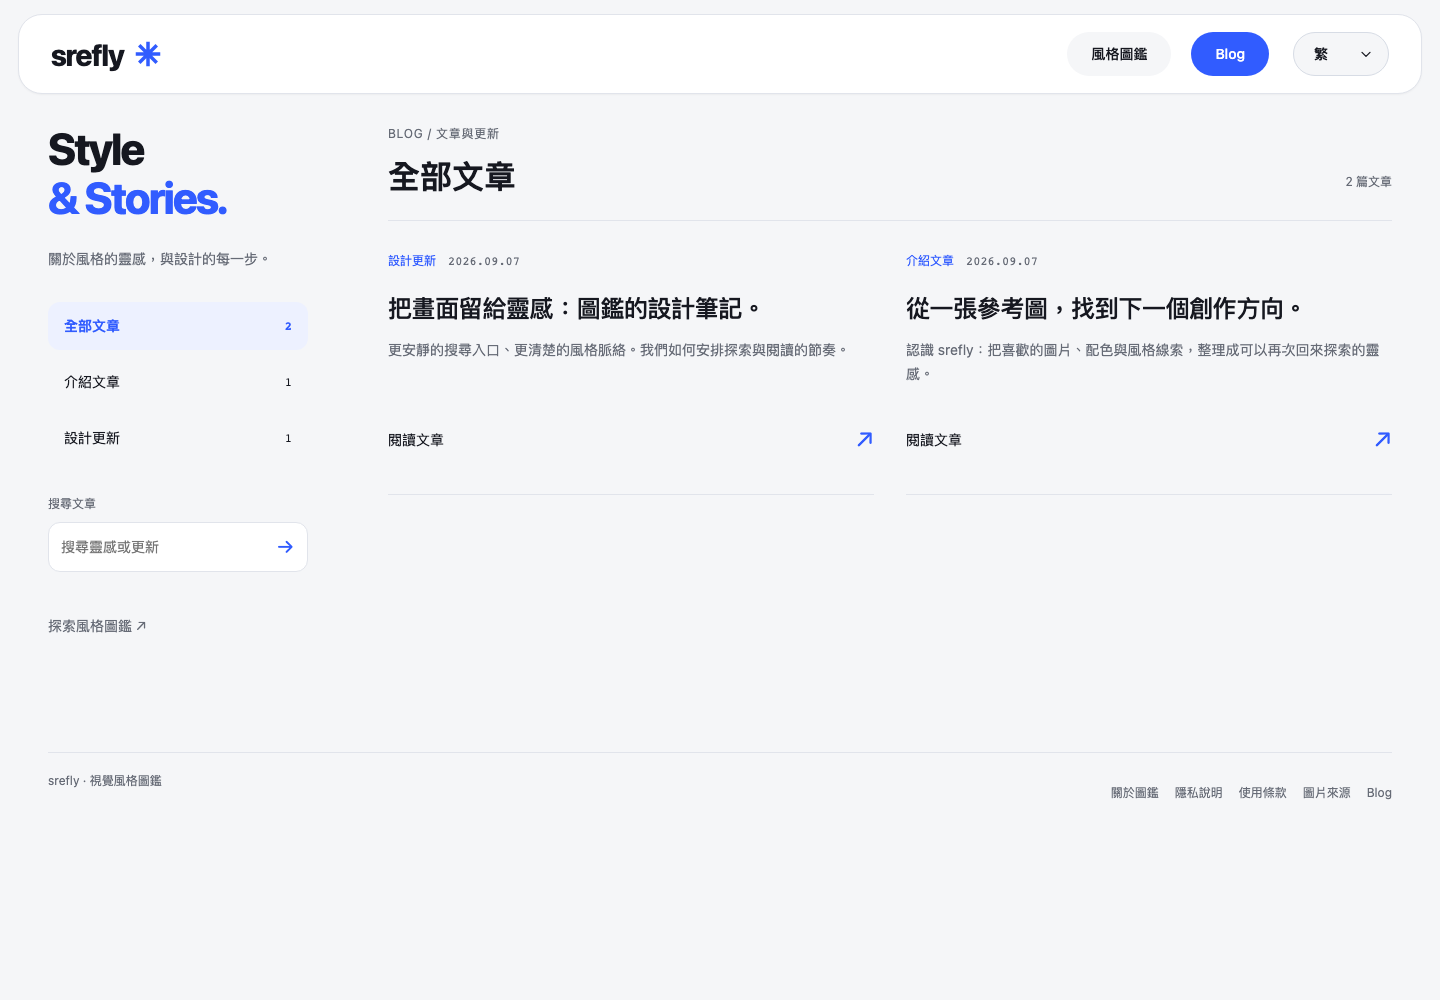Open article 把畫面留給靈感：圖鑑的設計筆記
Viewport: 1440px width, 1000px height.
pyautogui.click(x=575, y=309)
